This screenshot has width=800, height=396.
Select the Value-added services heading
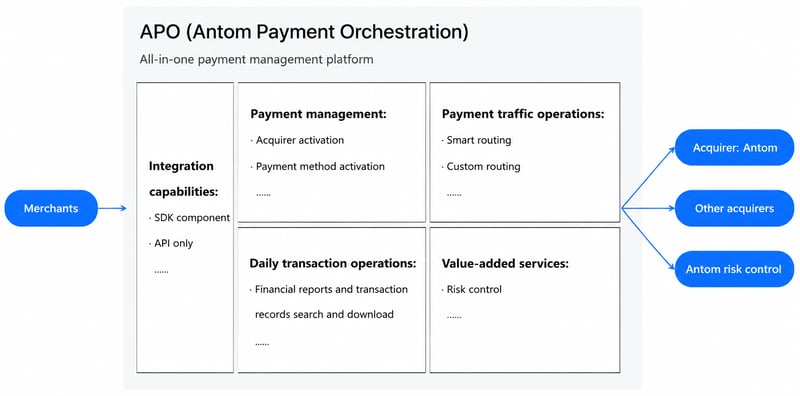click(x=505, y=263)
